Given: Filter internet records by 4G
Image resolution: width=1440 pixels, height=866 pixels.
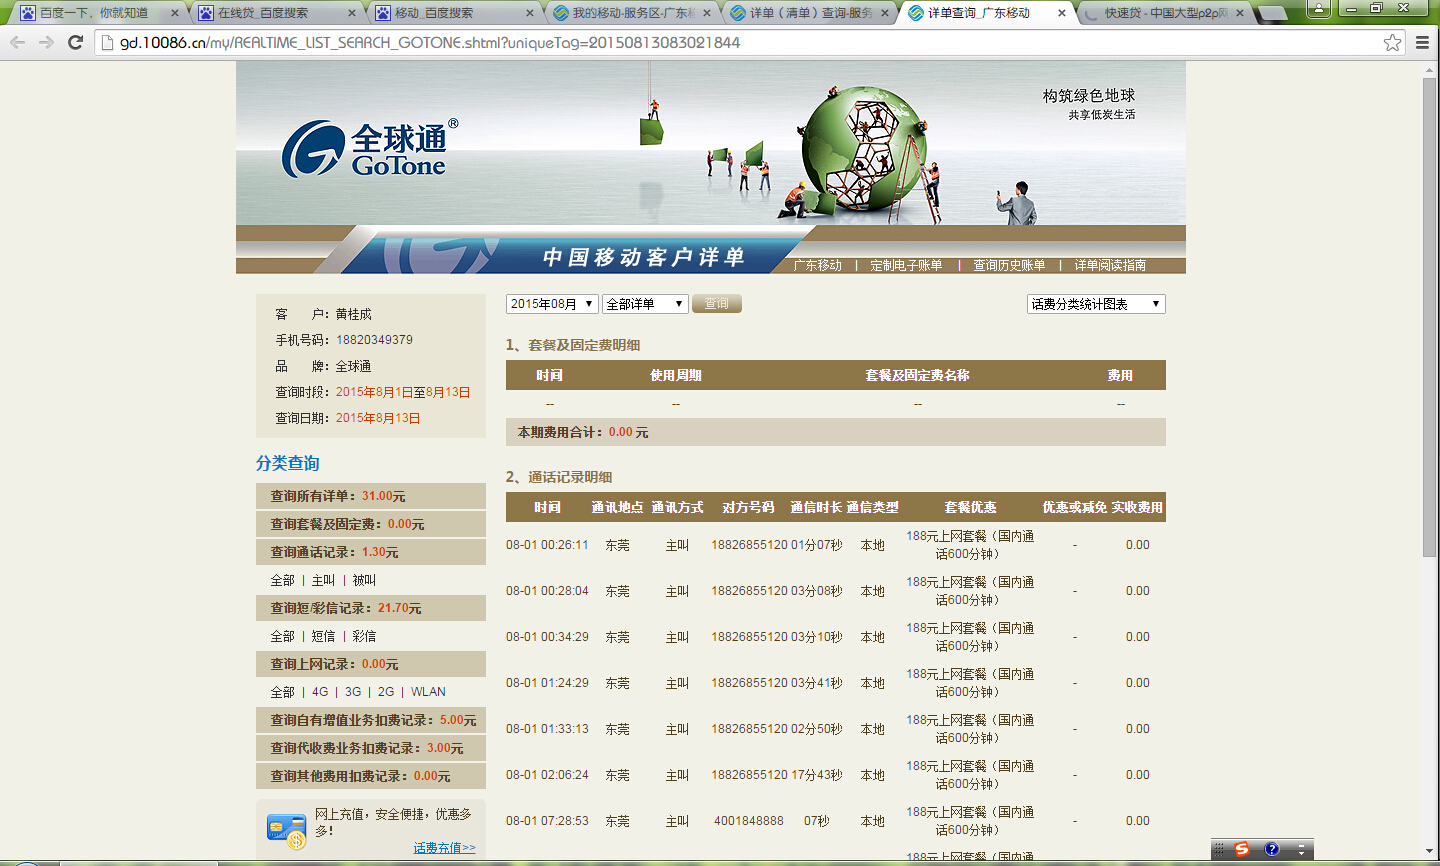Looking at the screenshot, I should (x=320, y=692).
